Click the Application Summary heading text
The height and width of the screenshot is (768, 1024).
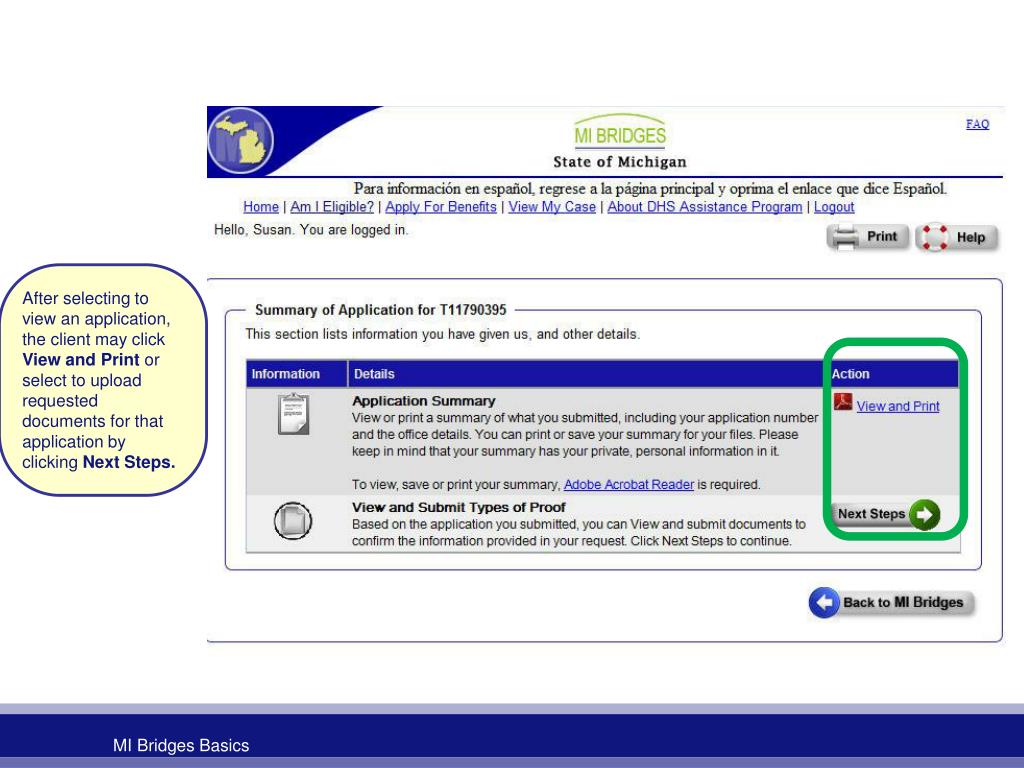tap(423, 401)
